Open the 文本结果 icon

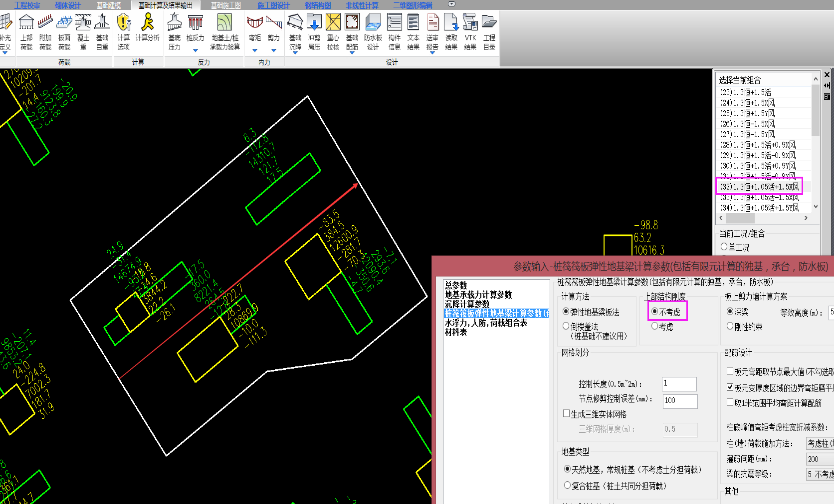pyautogui.click(x=413, y=22)
